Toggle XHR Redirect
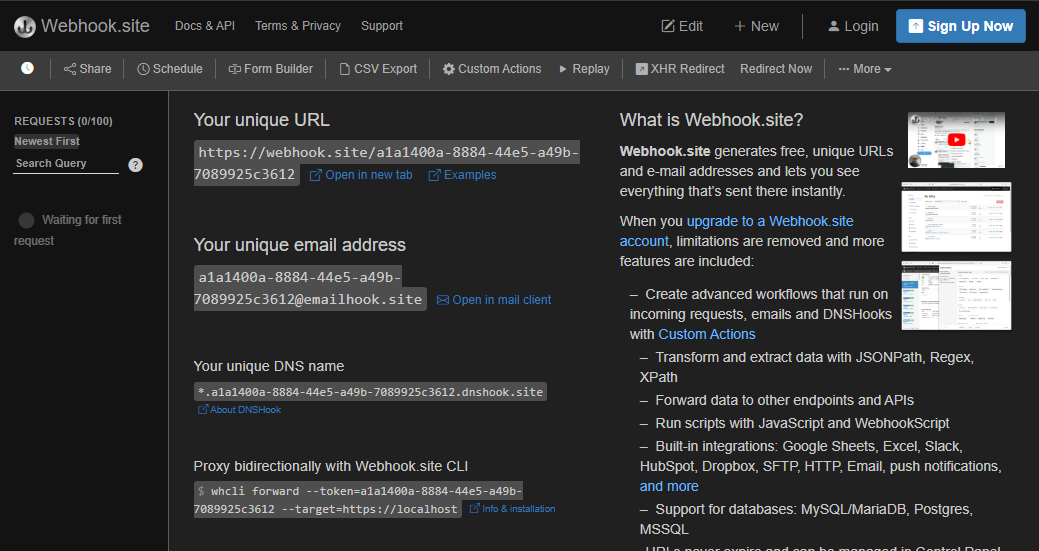Screen dimensions: 1039x551 point(680,69)
